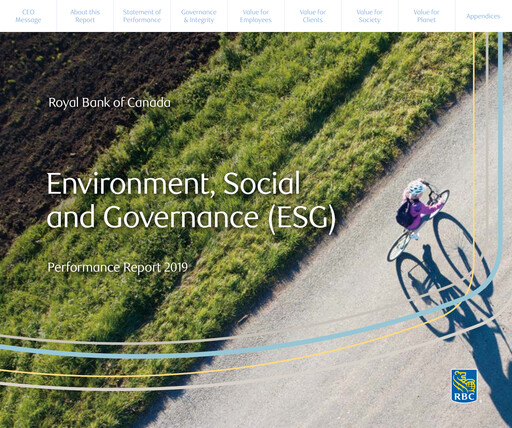The image size is (512, 428).
Task: Click the Royal Bank of Canada text
Action: [109, 103]
